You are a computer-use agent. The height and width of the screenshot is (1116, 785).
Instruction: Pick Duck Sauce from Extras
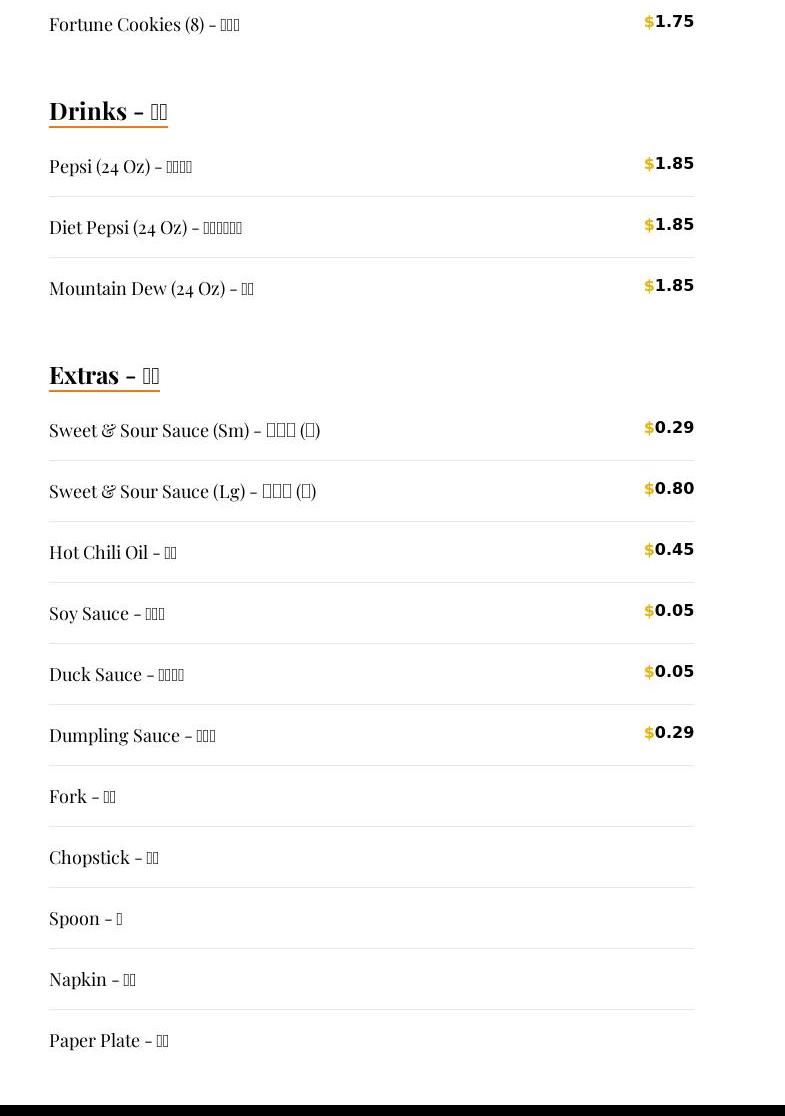coord(116,675)
